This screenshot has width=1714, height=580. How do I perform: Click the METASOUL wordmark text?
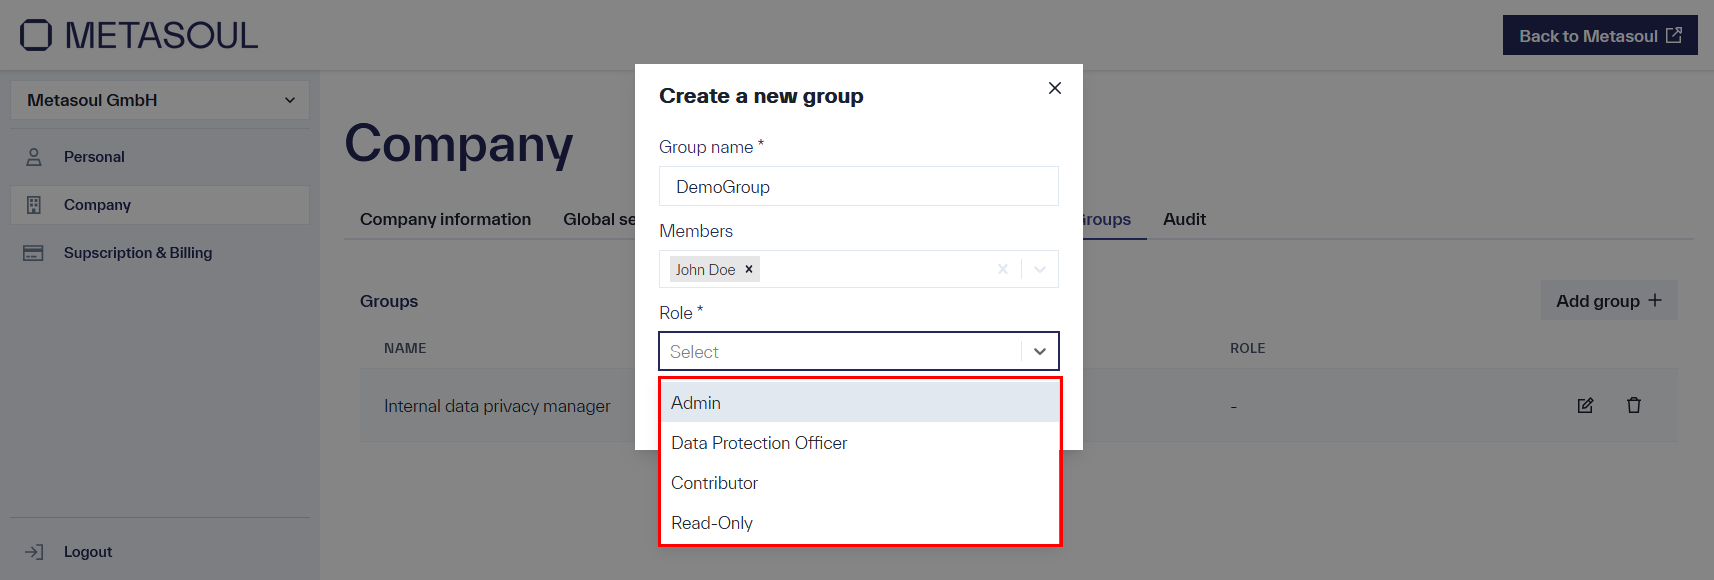pos(161,35)
